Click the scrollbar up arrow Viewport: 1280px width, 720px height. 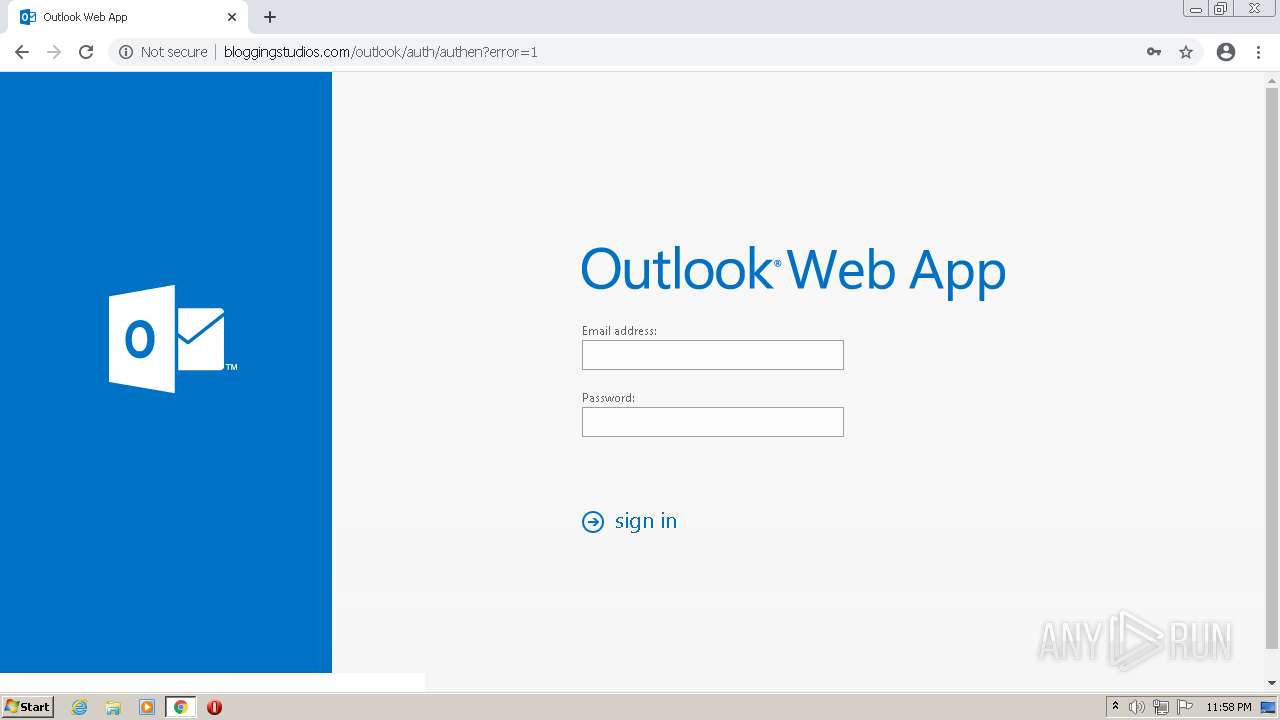click(1272, 79)
